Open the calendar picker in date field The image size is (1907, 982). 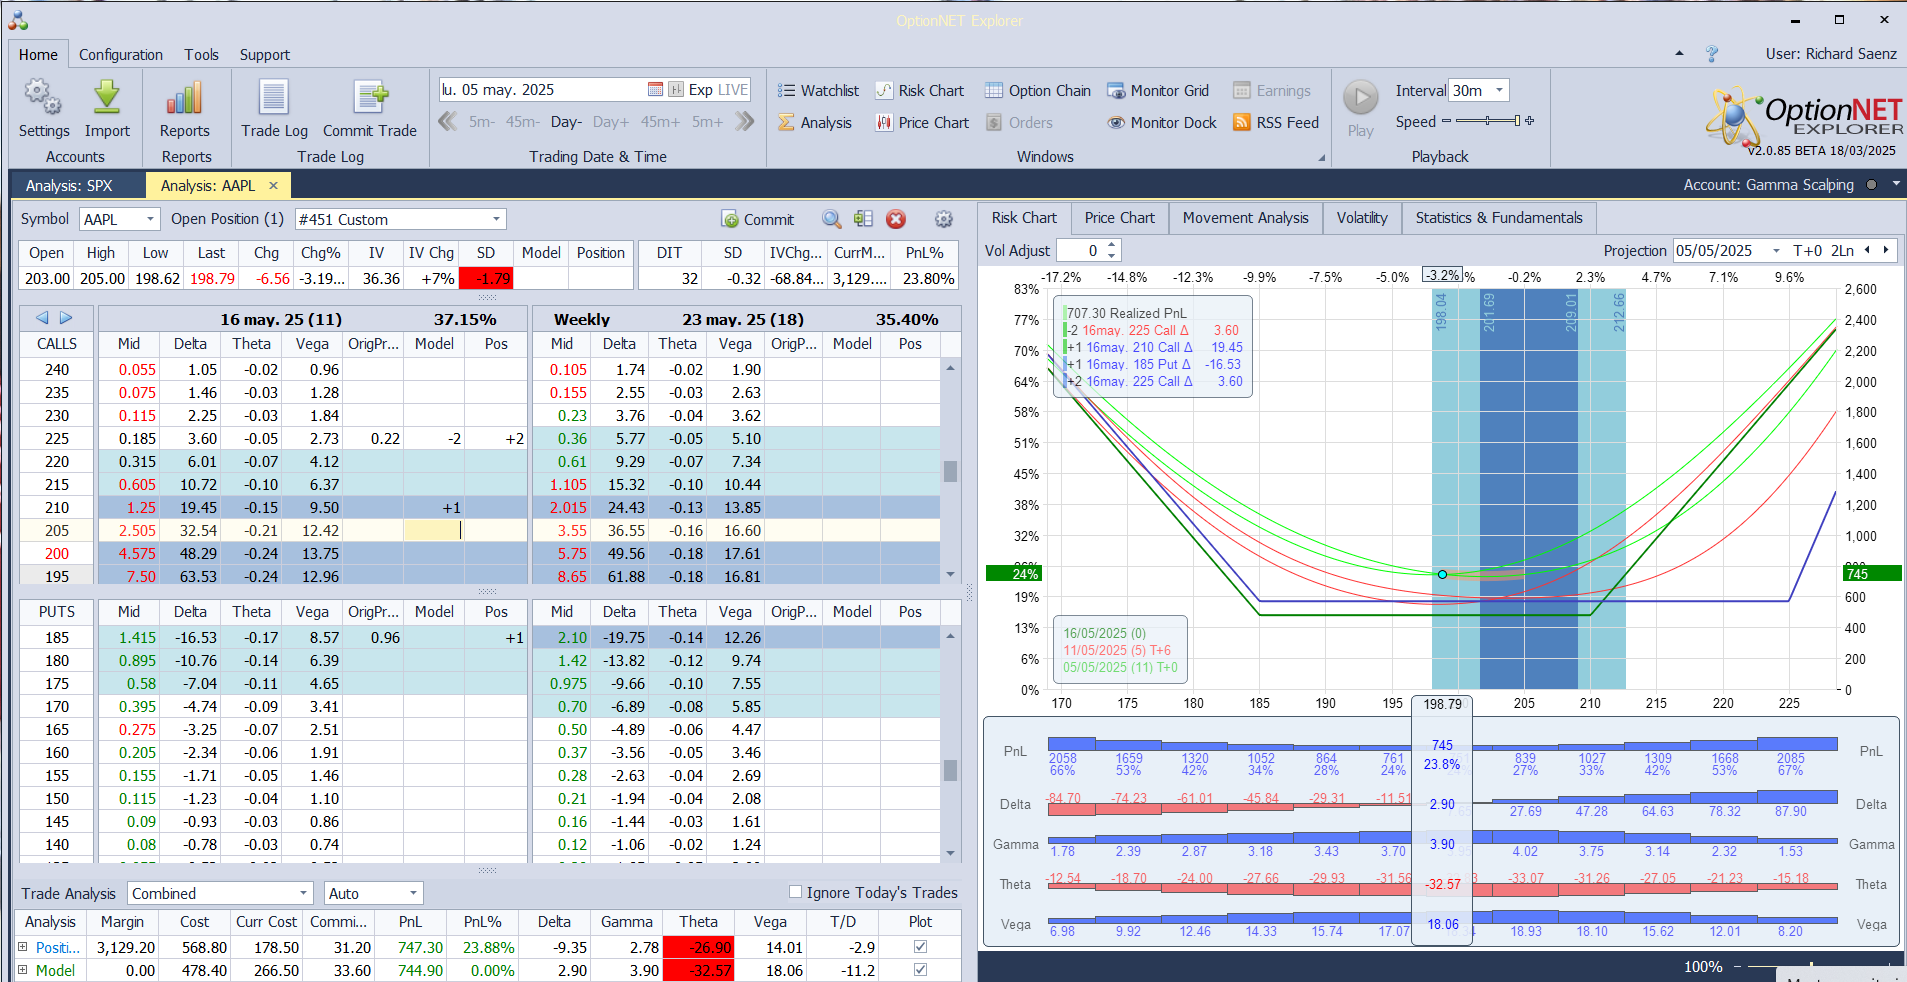[x=655, y=89]
